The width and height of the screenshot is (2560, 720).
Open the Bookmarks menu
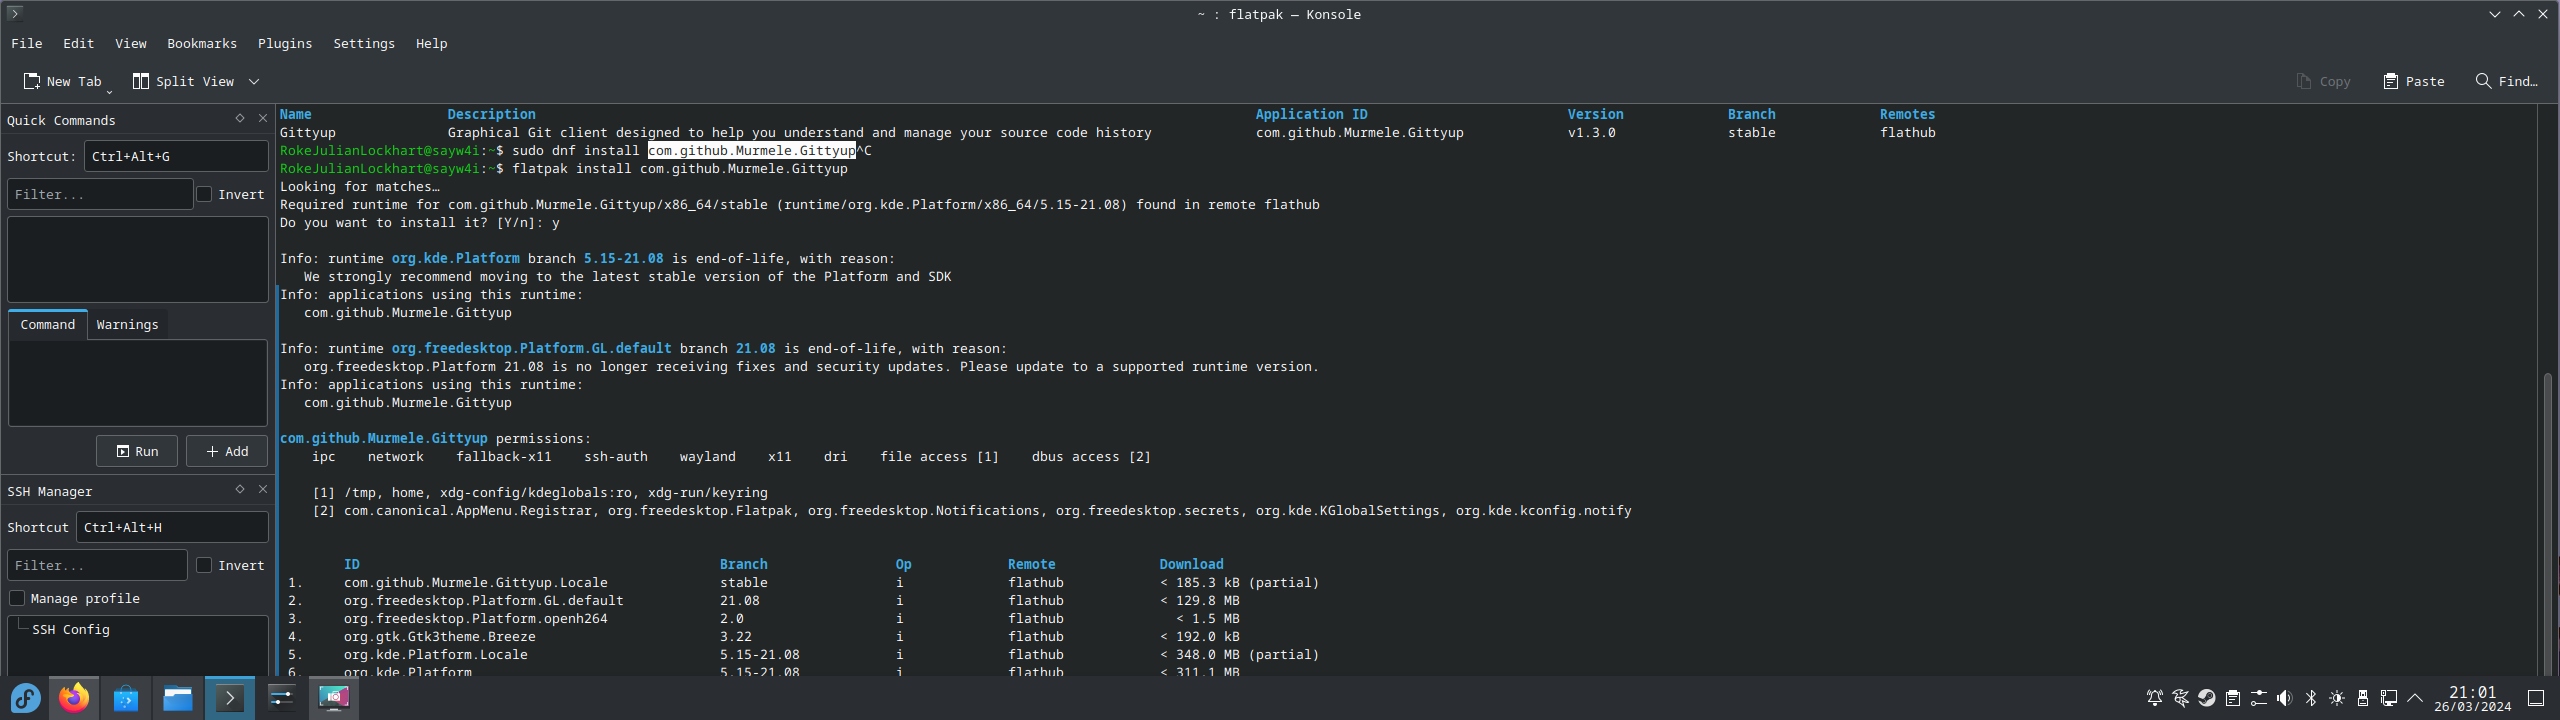pyautogui.click(x=202, y=43)
